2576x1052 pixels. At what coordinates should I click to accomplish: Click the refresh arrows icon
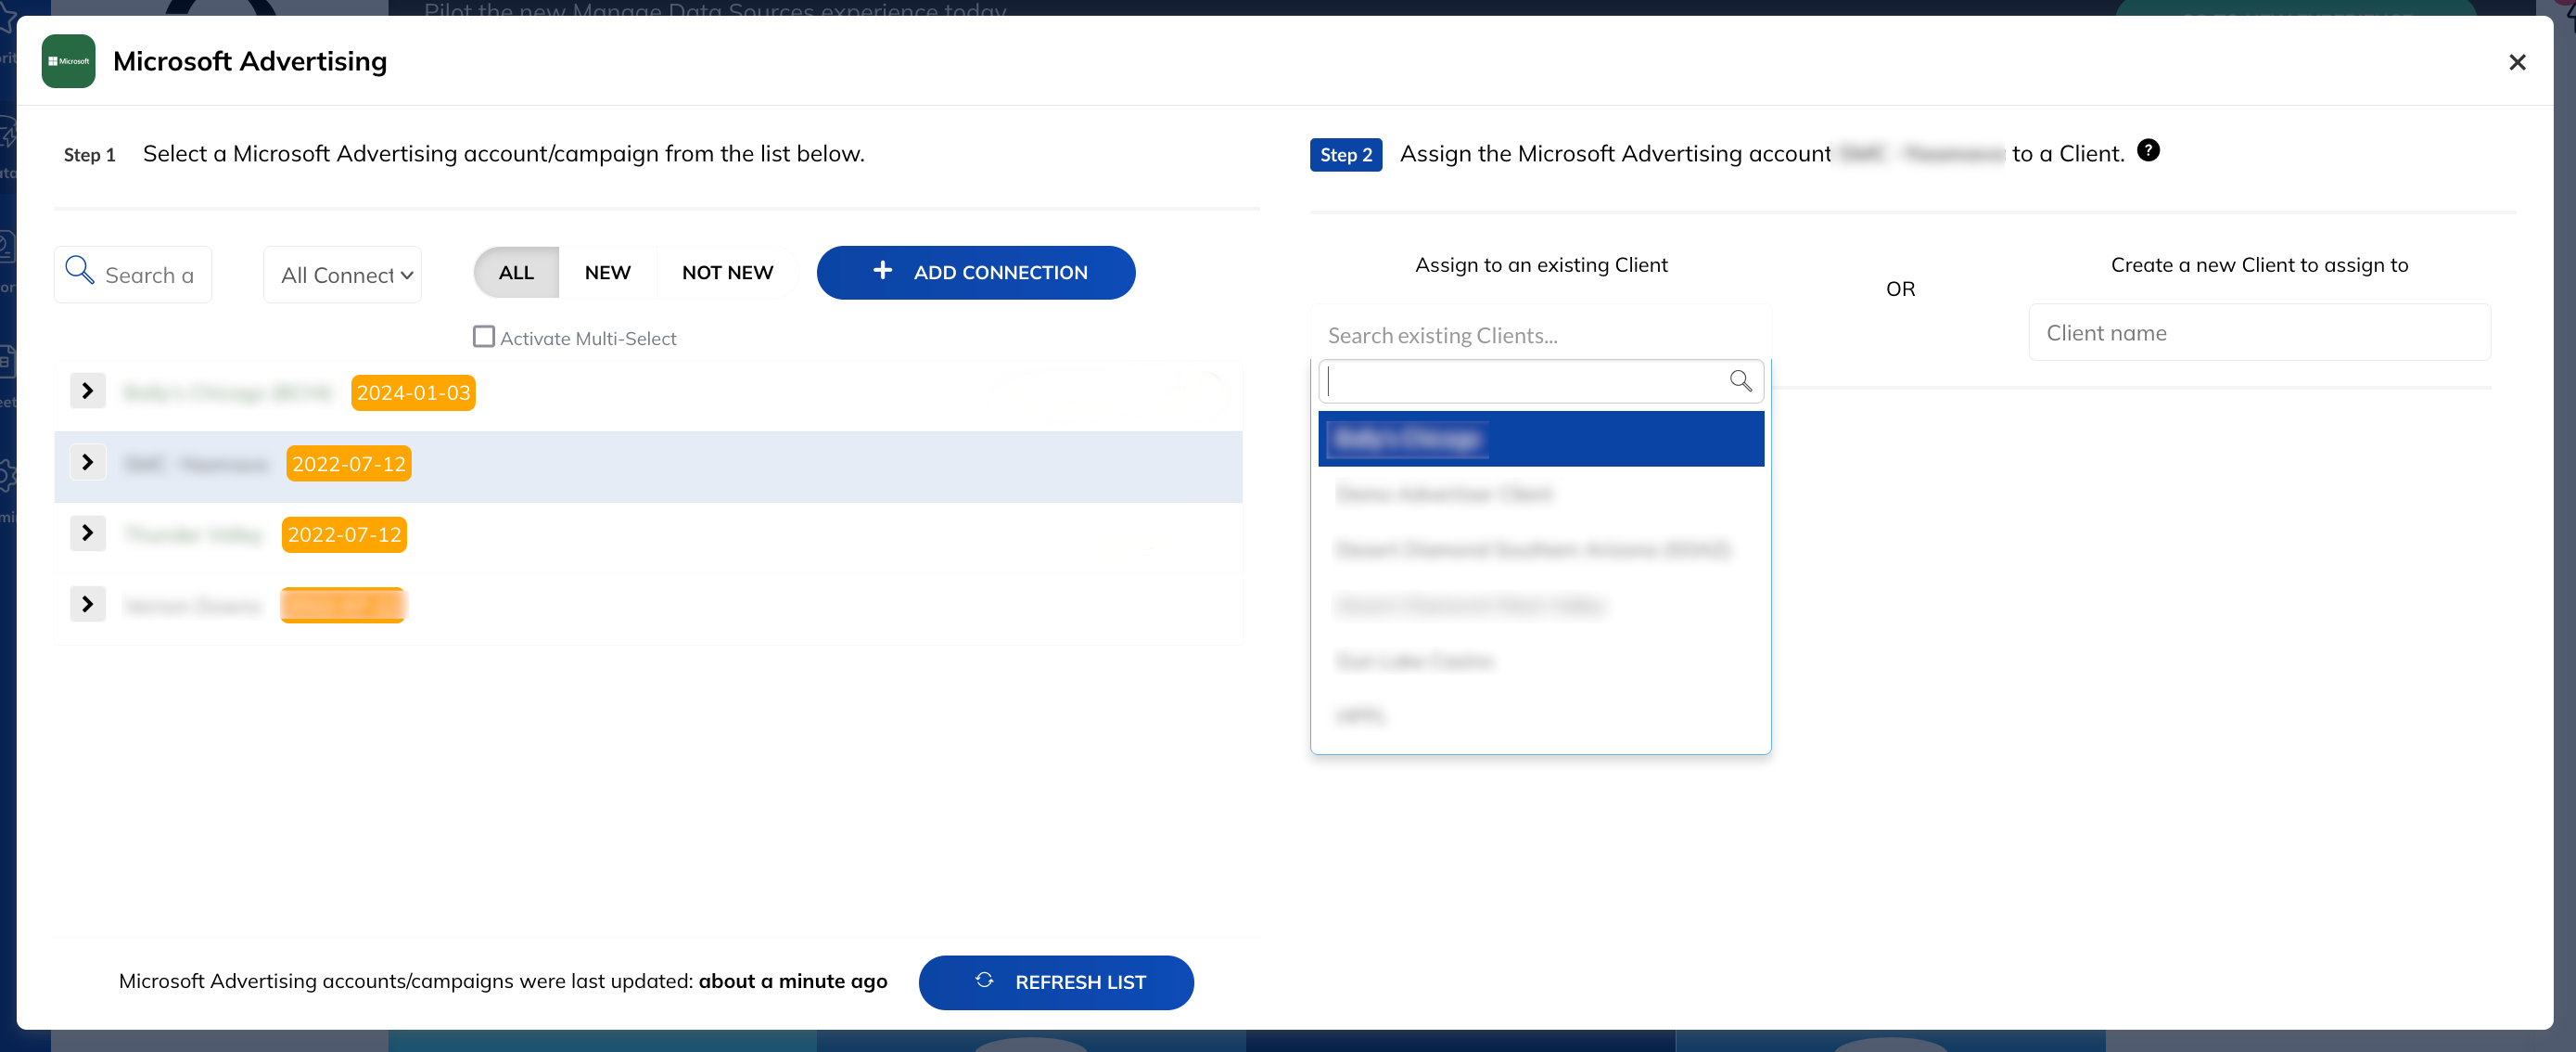click(984, 981)
